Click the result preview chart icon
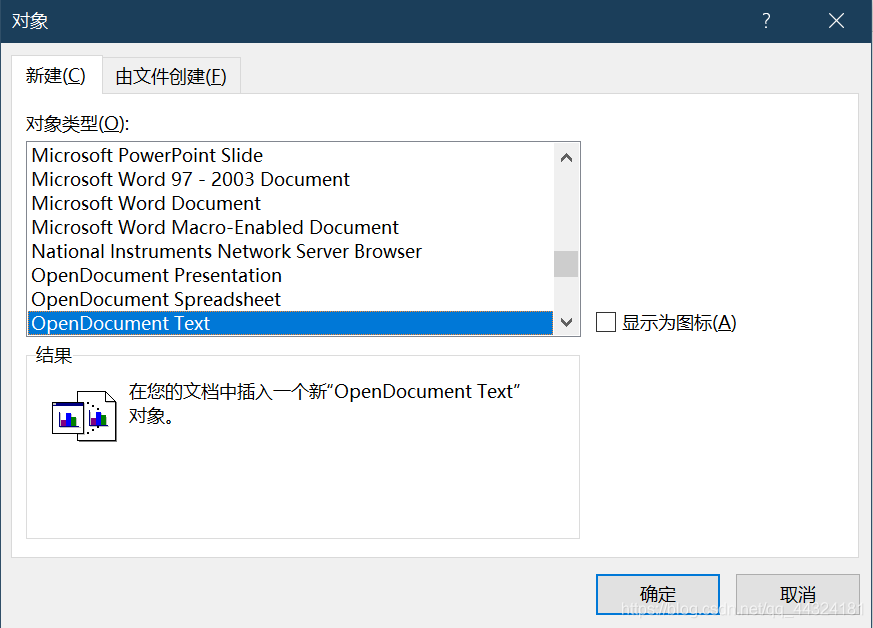This screenshot has height=628, width=873. pyautogui.click(x=84, y=416)
